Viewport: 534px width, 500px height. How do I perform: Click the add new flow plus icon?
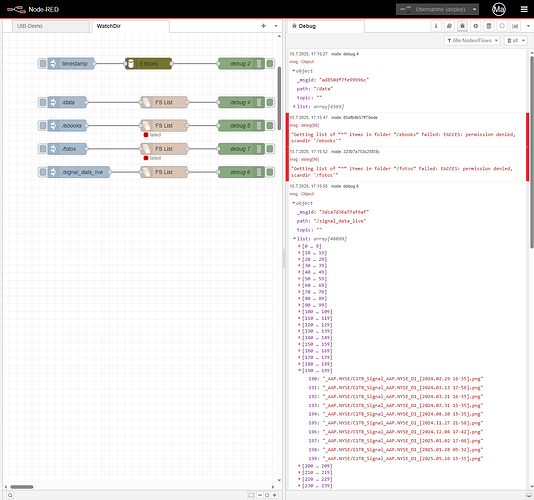(x=263, y=26)
